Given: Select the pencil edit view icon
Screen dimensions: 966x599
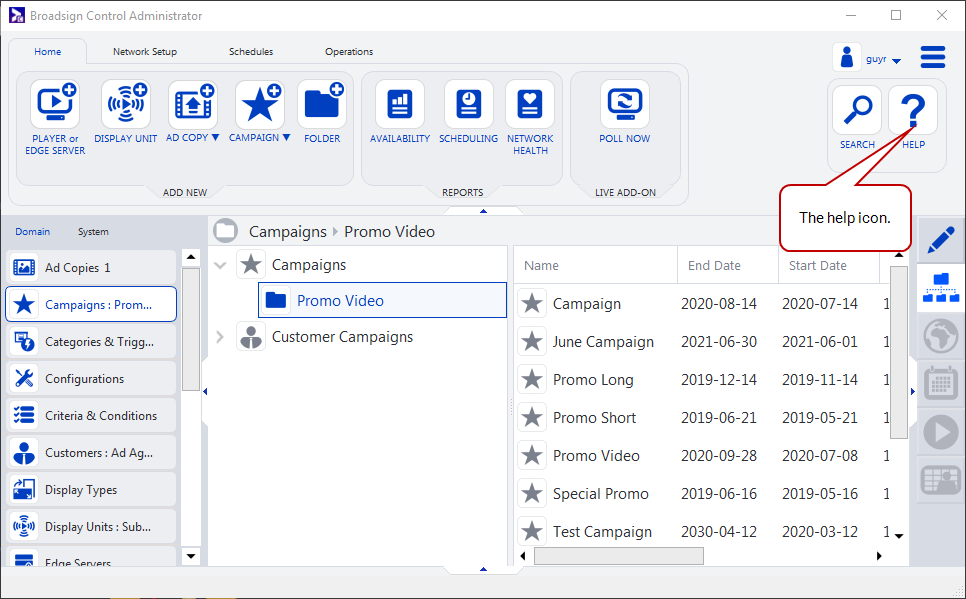Looking at the screenshot, I should (941, 240).
